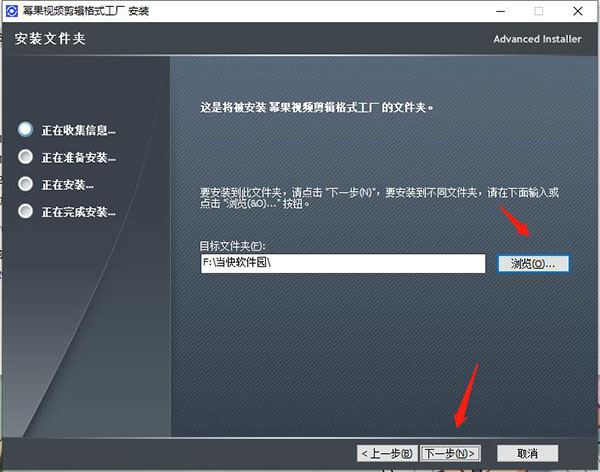
Task: Click the 正在完成安装... step text
Action: pyautogui.click(x=78, y=212)
